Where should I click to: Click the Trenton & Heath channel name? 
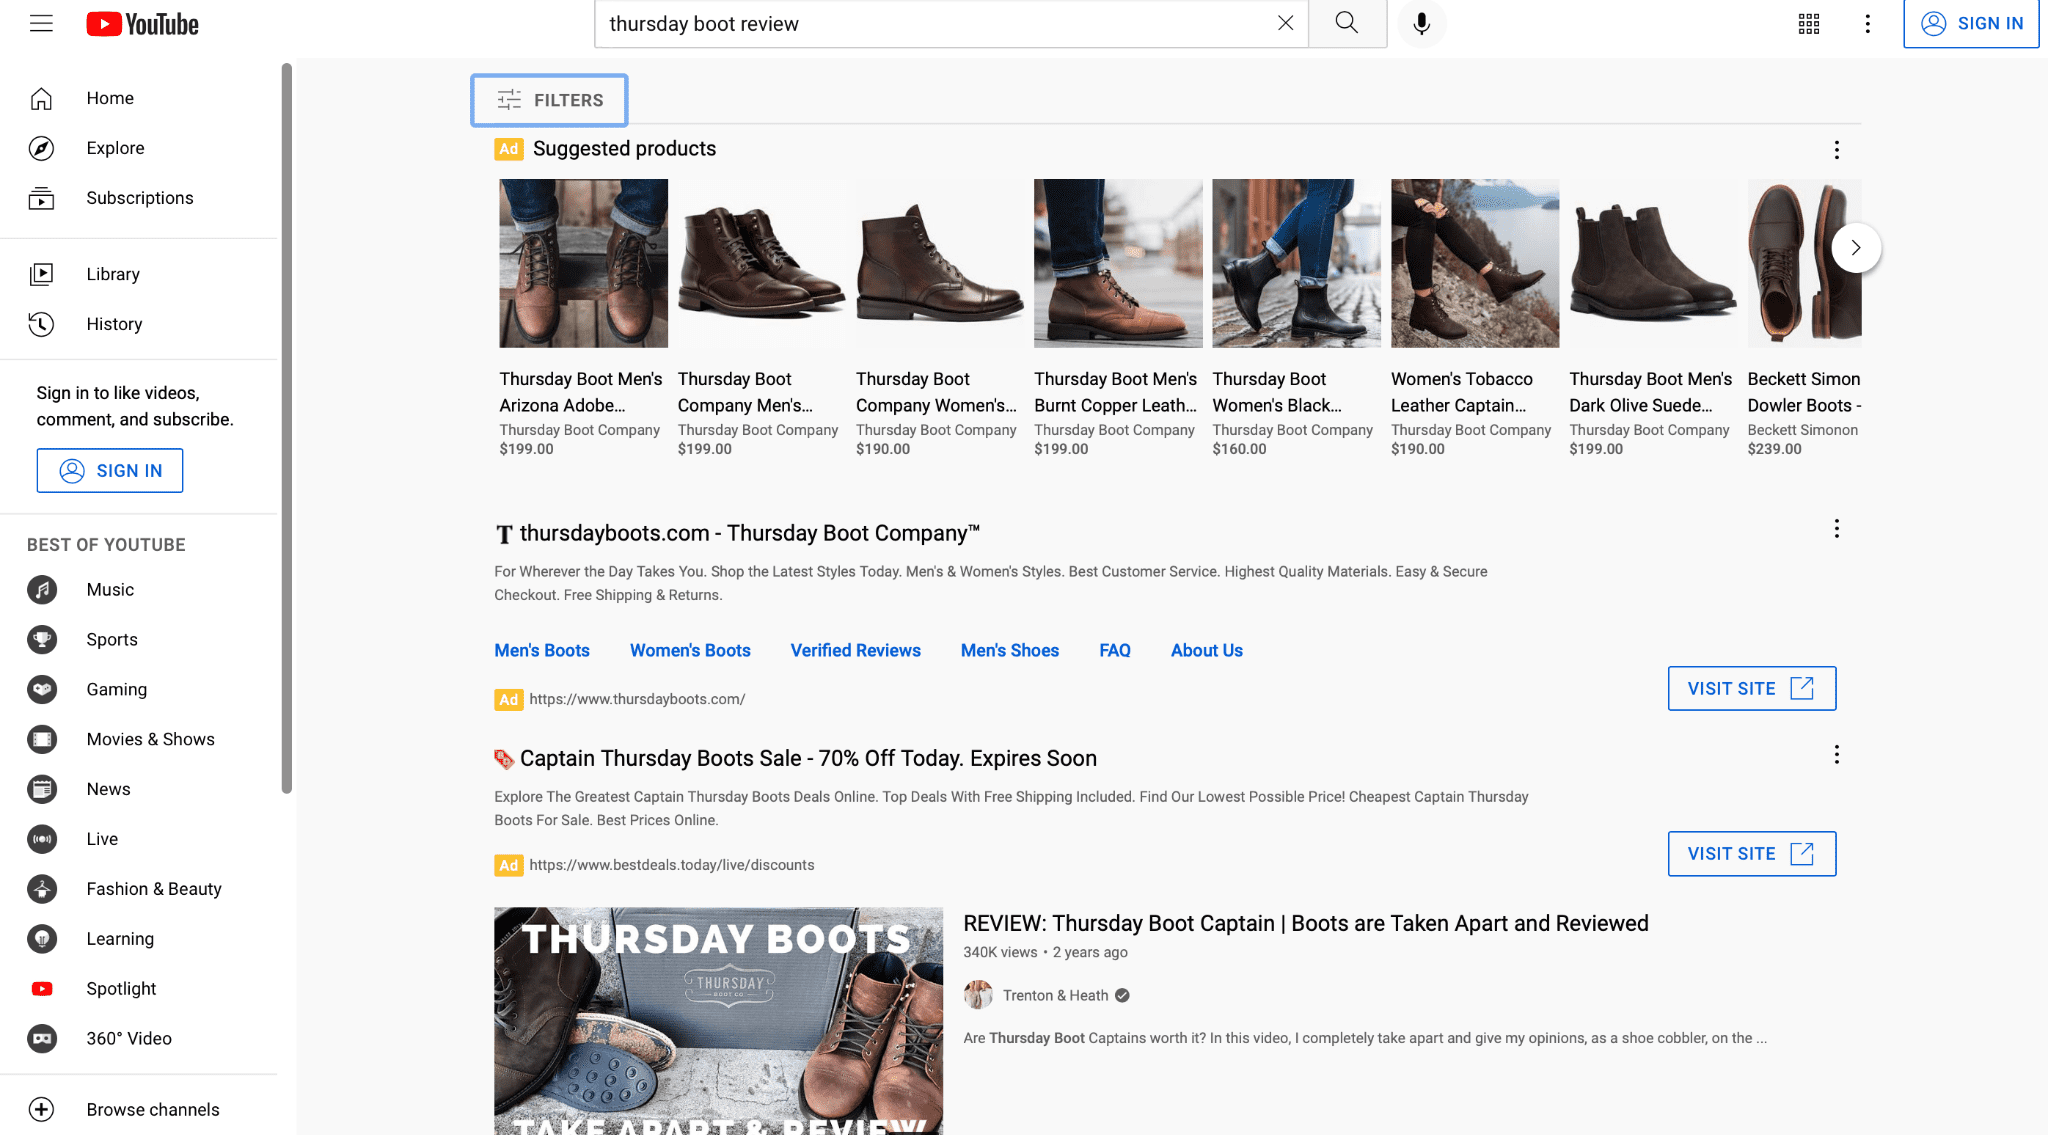click(x=1055, y=995)
